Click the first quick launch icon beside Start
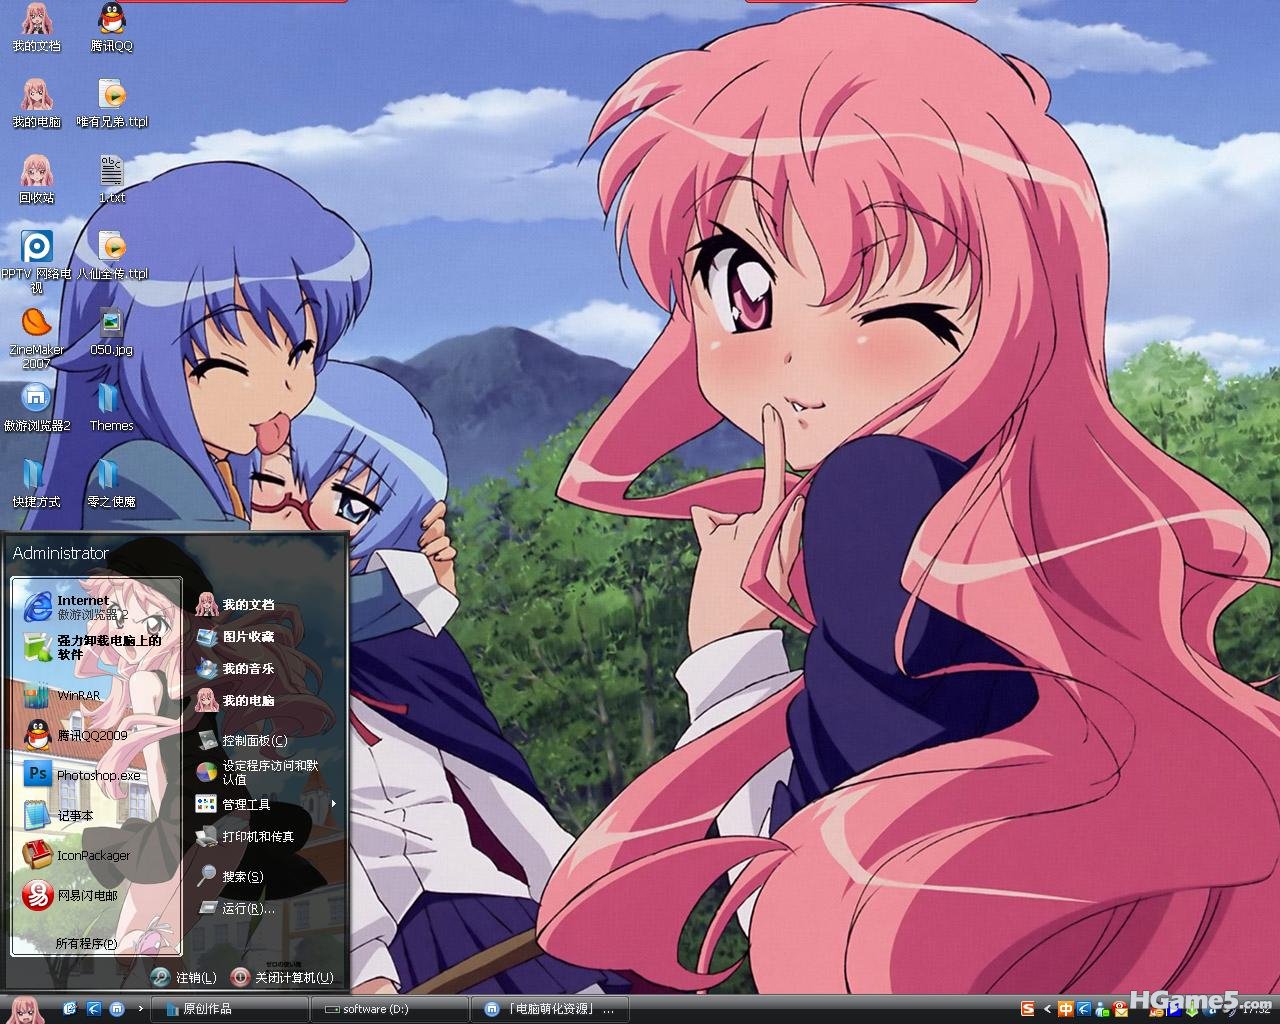 pyautogui.click(x=71, y=1009)
